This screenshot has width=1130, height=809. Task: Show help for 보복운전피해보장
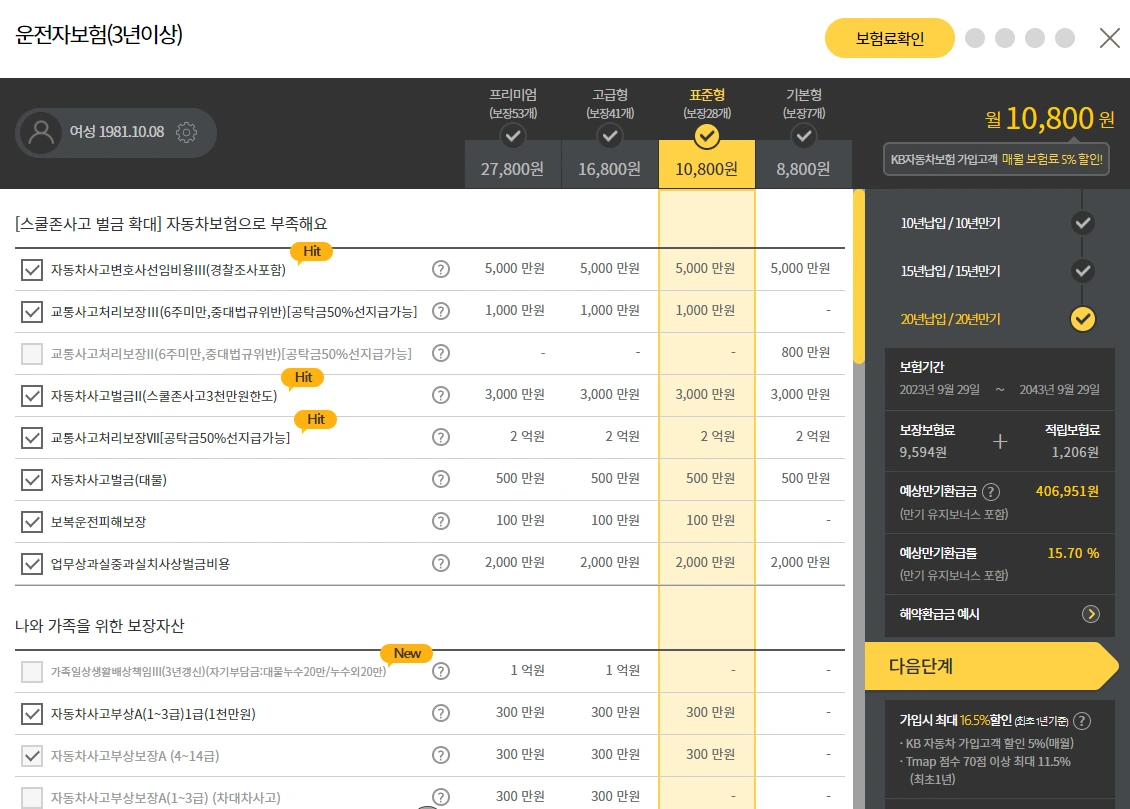440,521
